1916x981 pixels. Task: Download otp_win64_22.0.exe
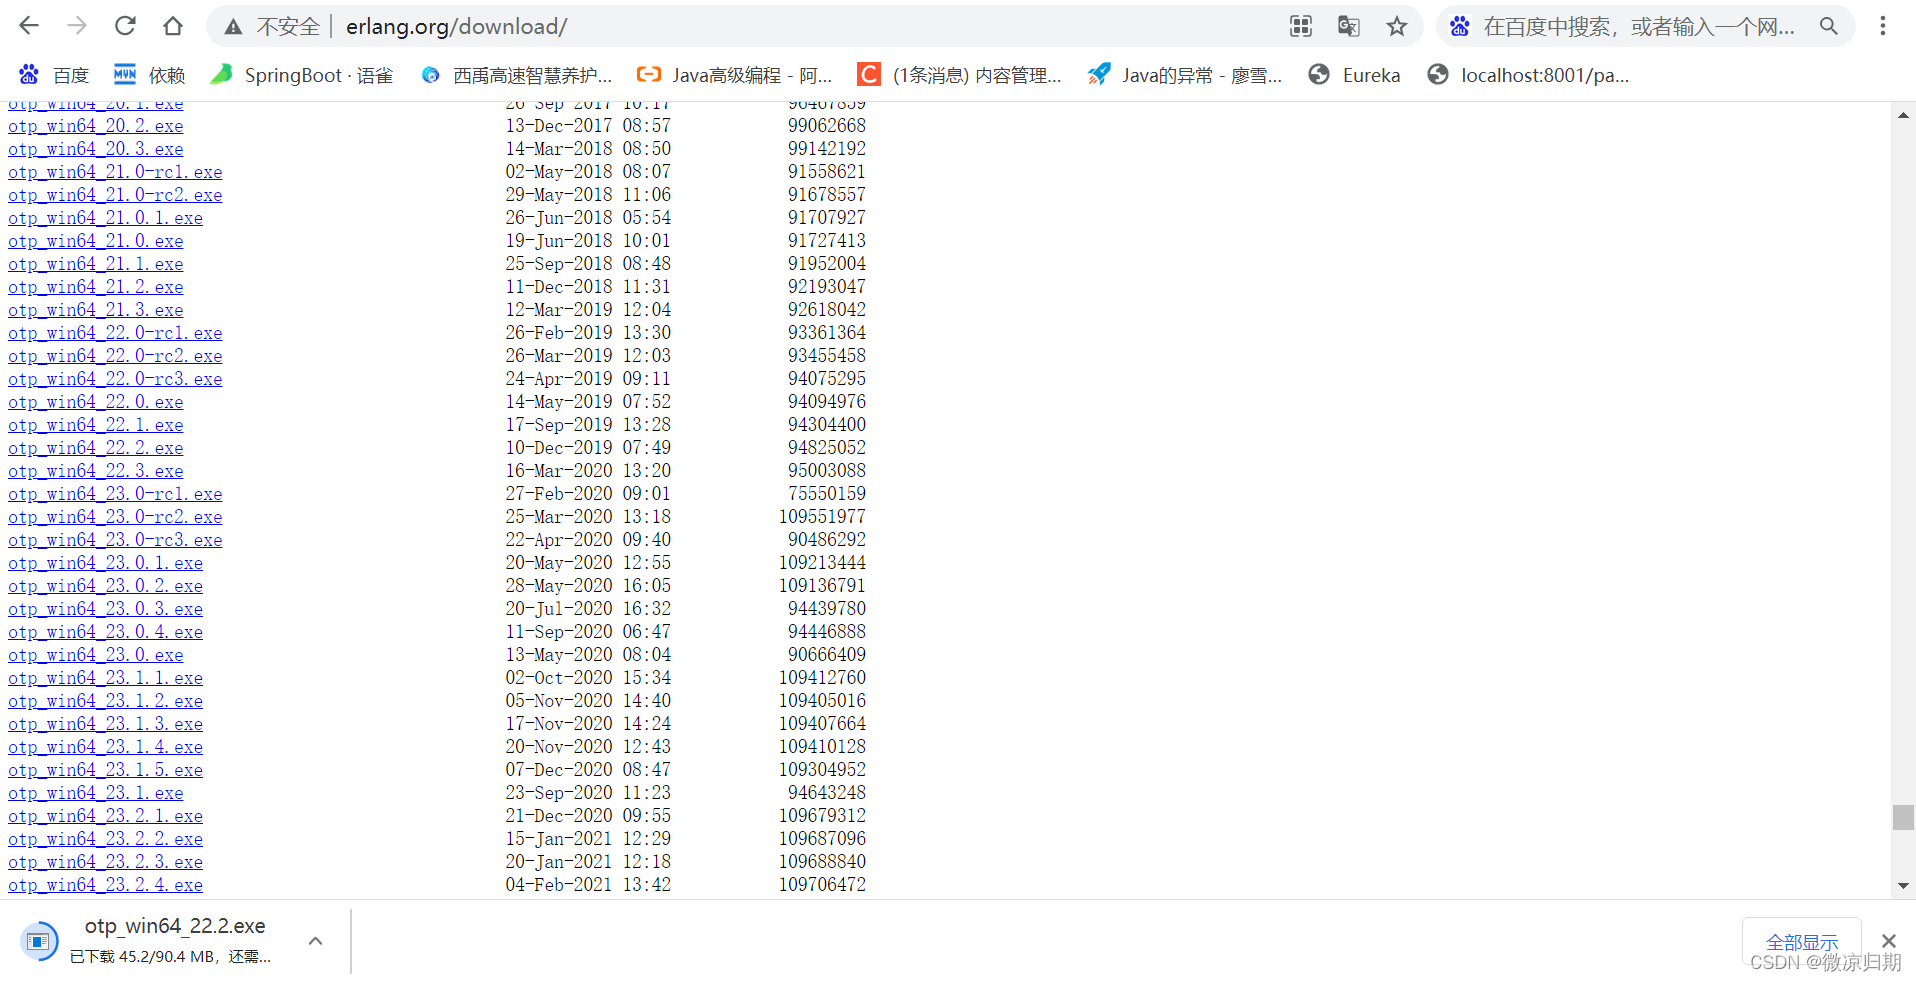(96, 402)
